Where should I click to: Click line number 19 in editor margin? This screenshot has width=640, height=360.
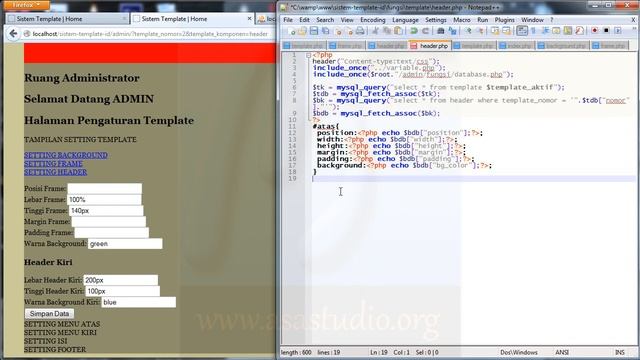(292, 178)
